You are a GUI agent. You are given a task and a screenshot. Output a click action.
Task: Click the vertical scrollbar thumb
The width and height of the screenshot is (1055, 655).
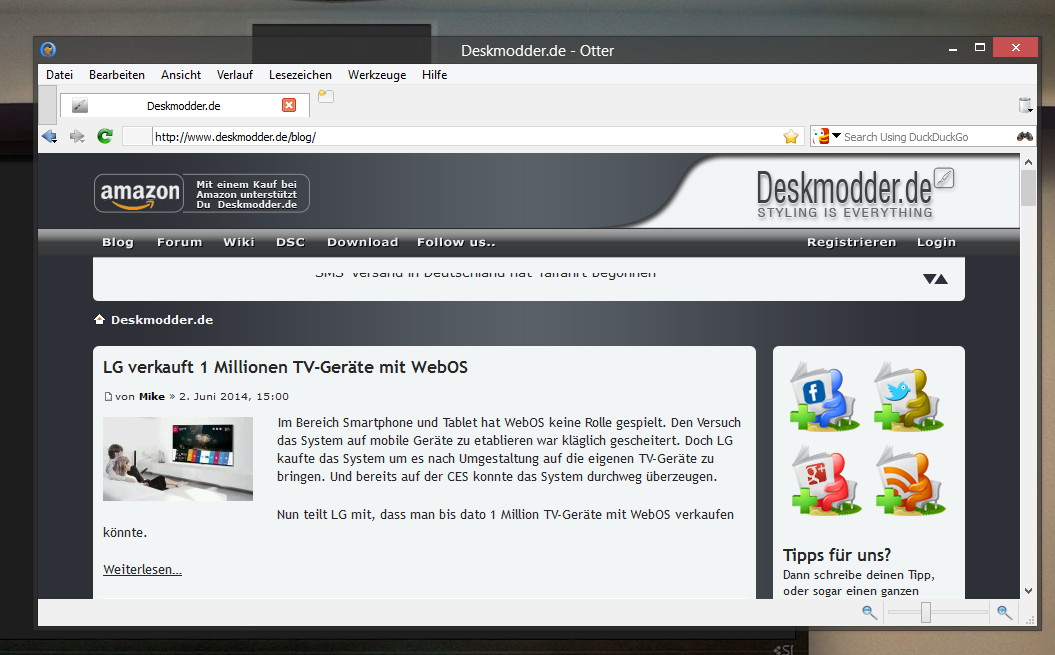1028,188
